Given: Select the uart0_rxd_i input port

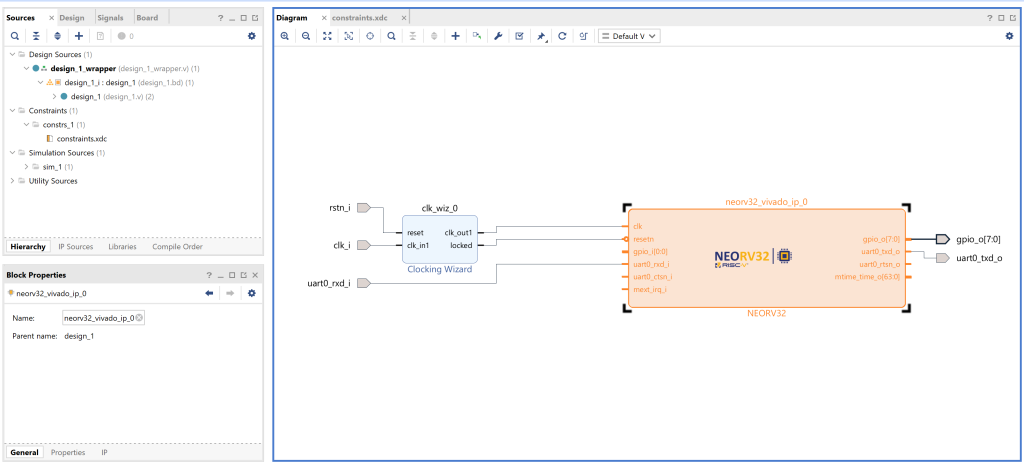Looking at the screenshot, I should [x=364, y=283].
